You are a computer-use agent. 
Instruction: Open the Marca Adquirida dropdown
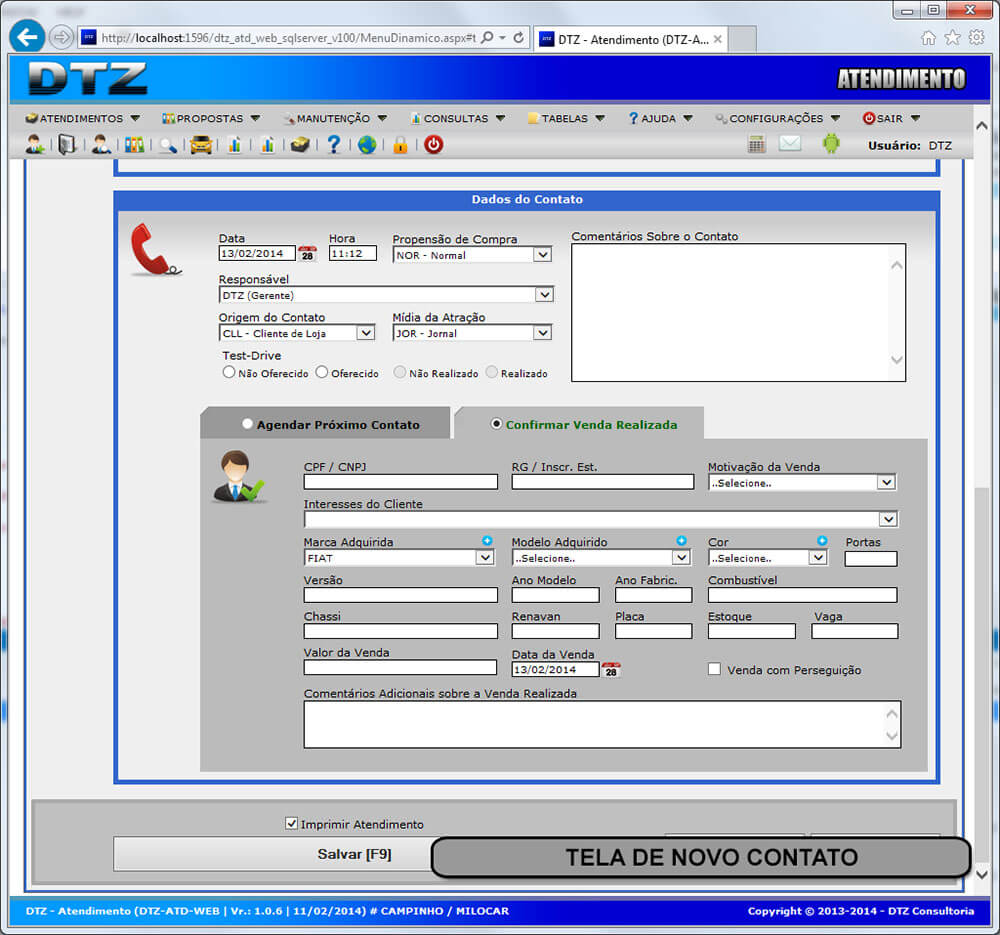click(x=485, y=558)
